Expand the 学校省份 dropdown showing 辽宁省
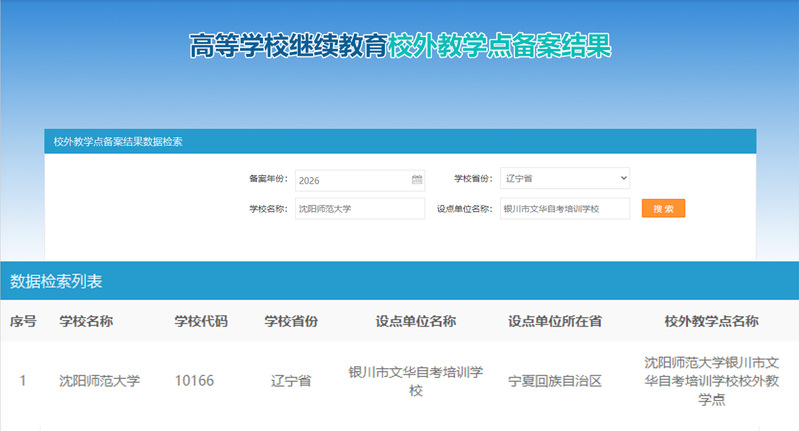 click(565, 178)
